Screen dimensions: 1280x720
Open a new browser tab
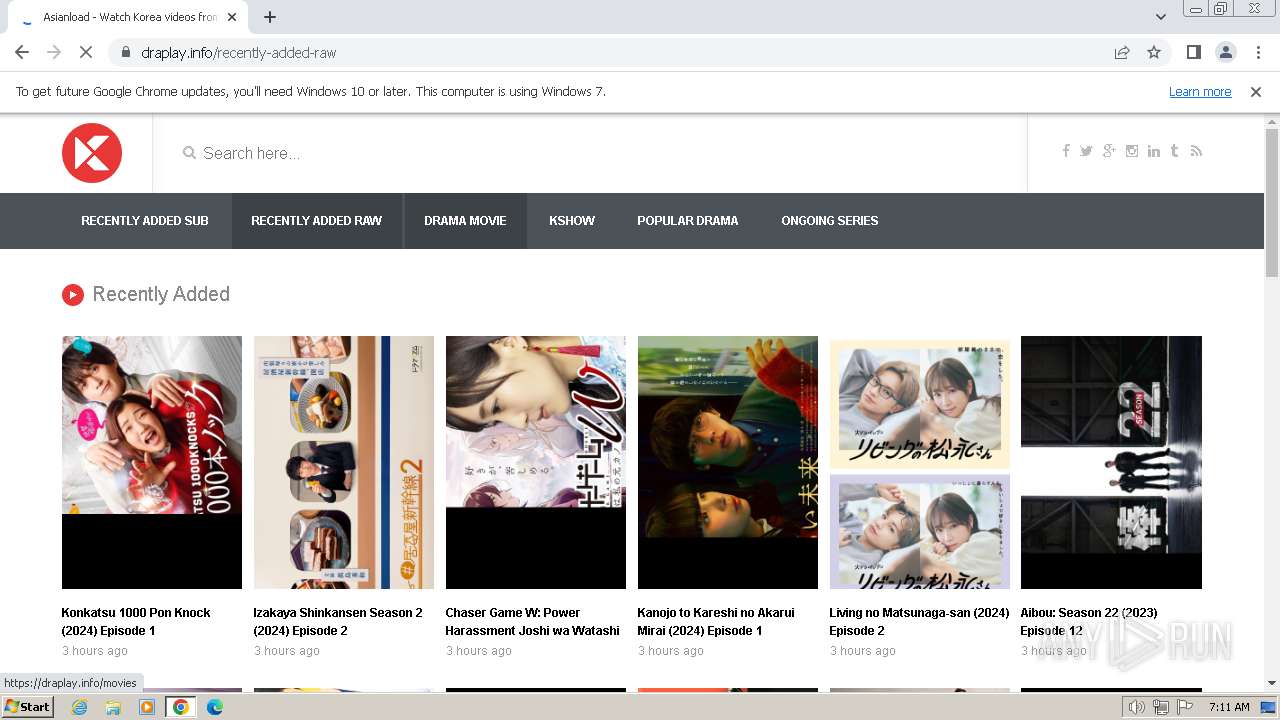pyautogui.click(x=270, y=17)
